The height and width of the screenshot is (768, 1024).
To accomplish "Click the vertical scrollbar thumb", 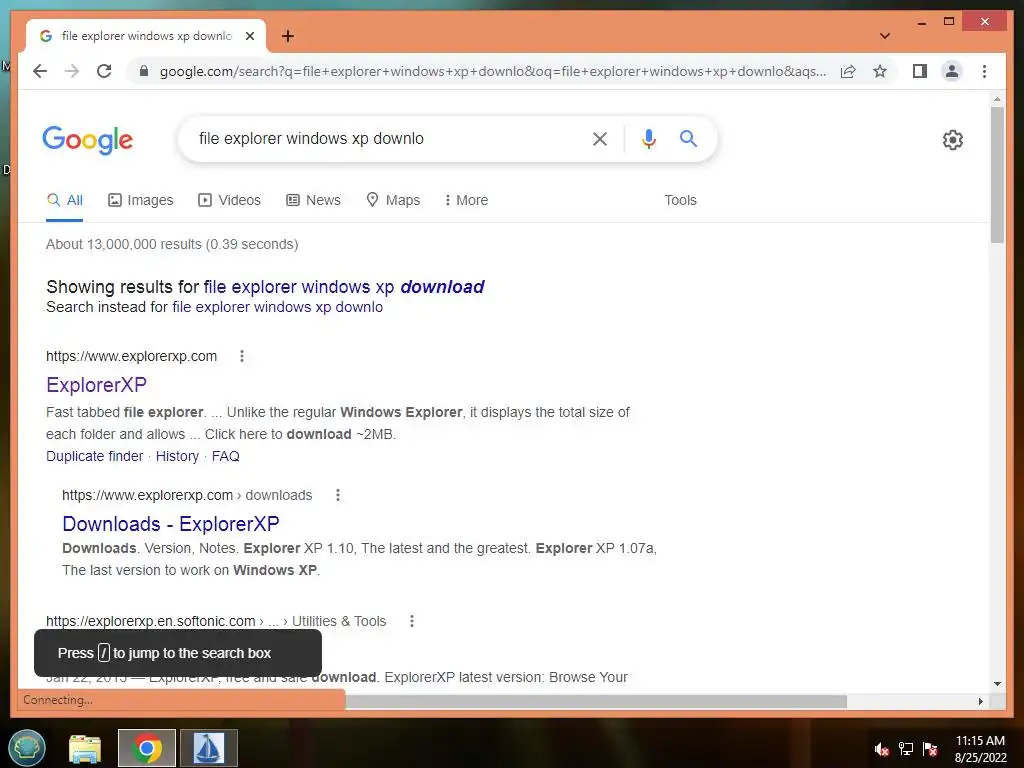I will pyautogui.click(x=997, y=175).
